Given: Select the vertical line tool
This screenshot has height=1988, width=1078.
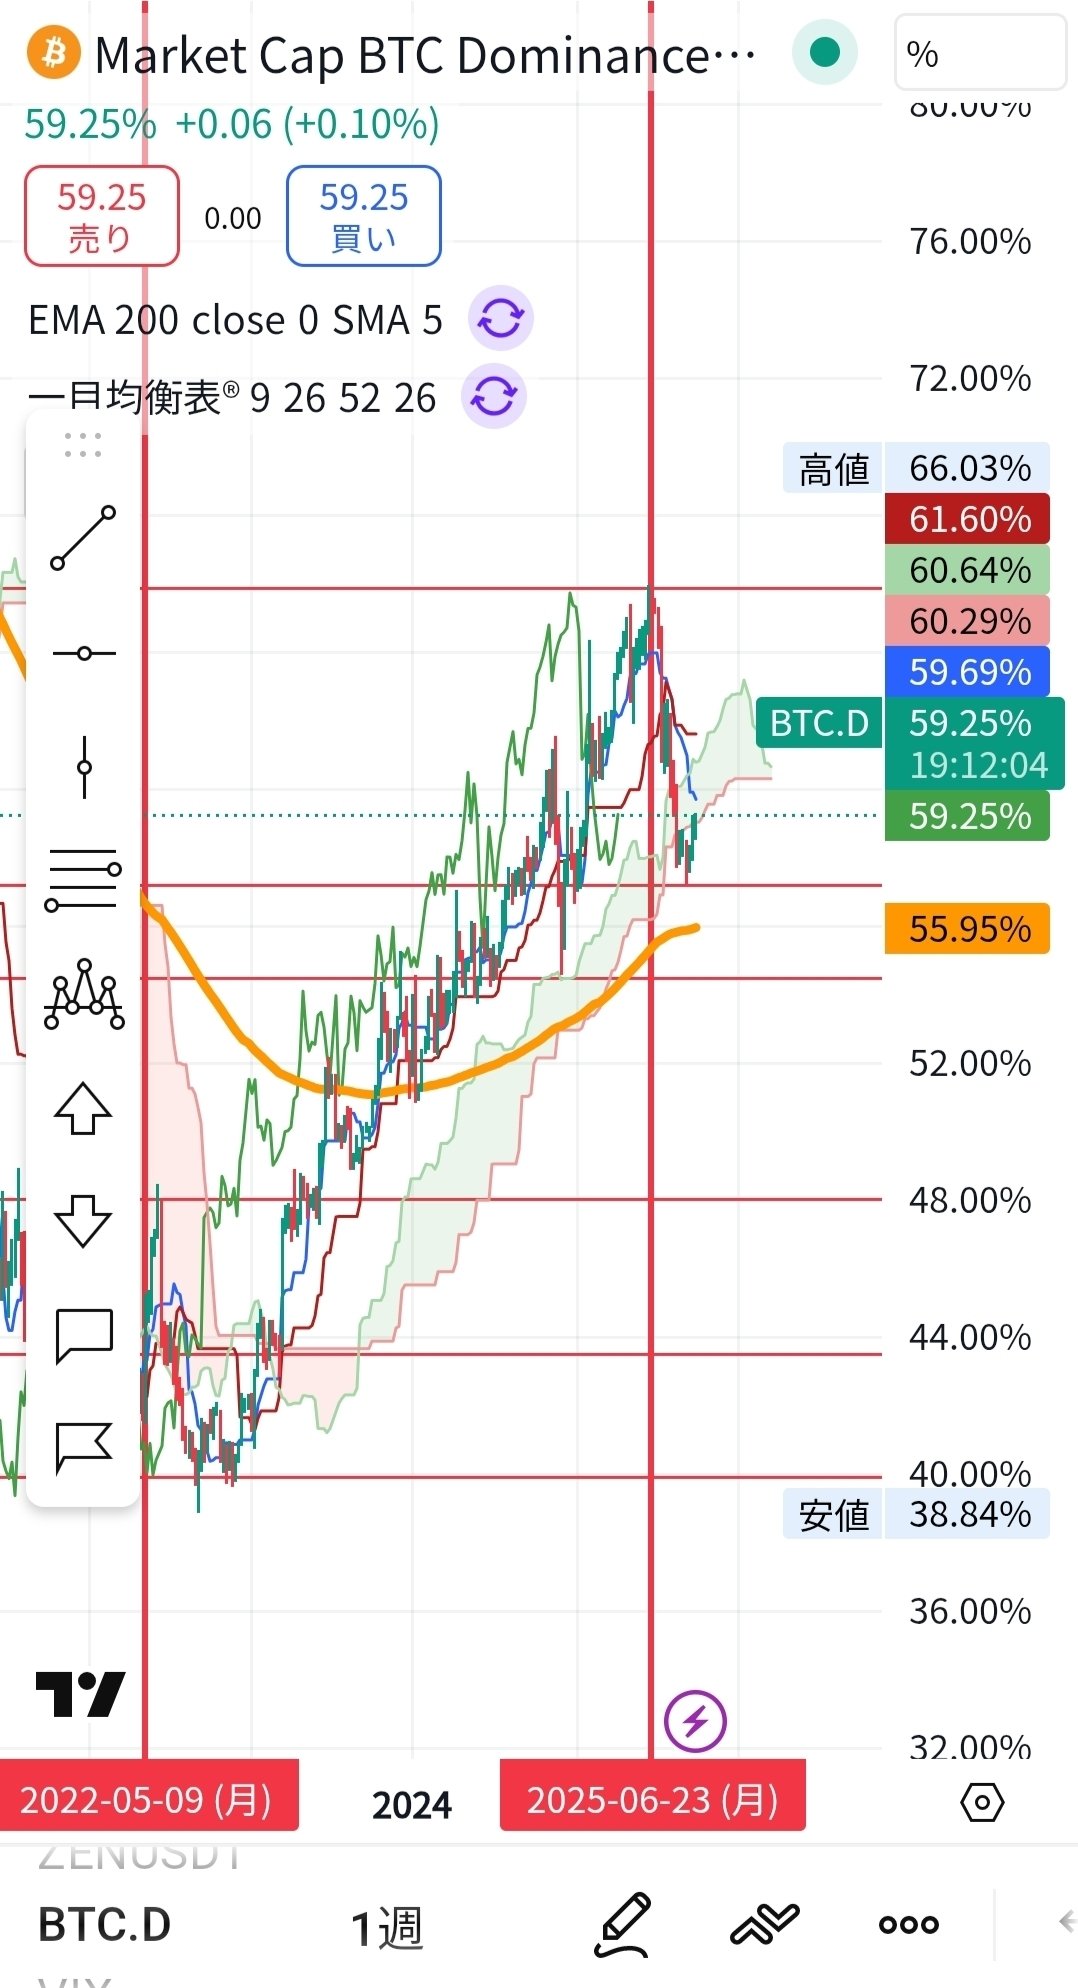Looking at the screenshot, I should click(84, 767).
